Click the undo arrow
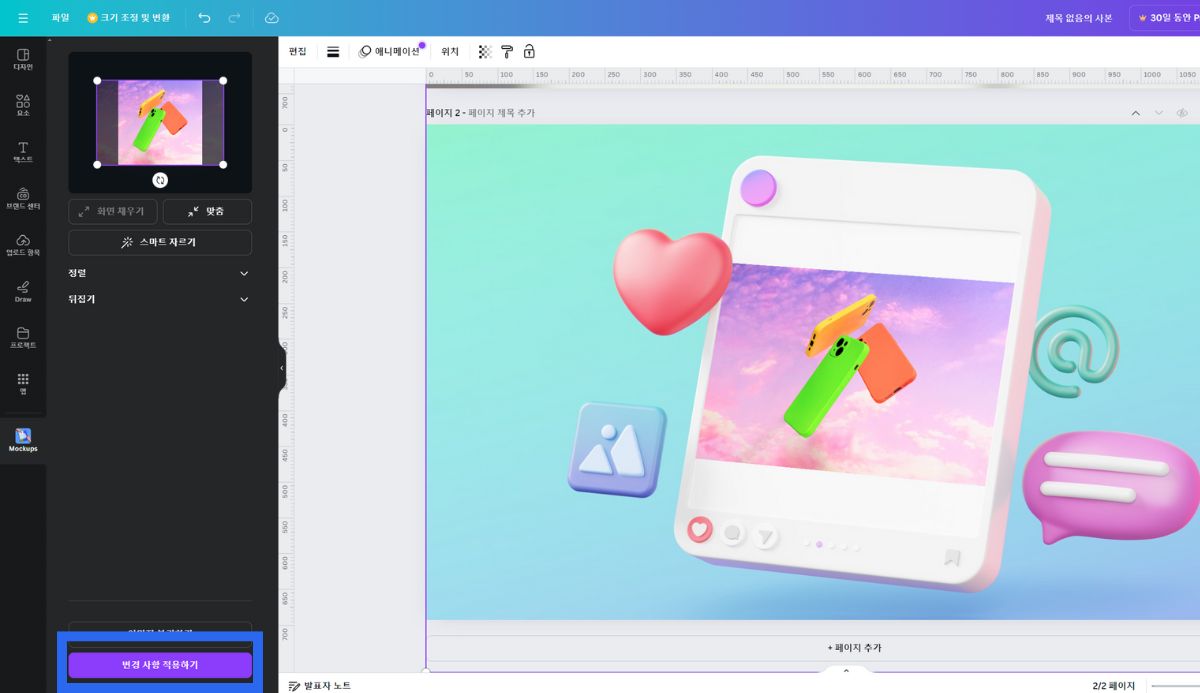 point(204,18)
